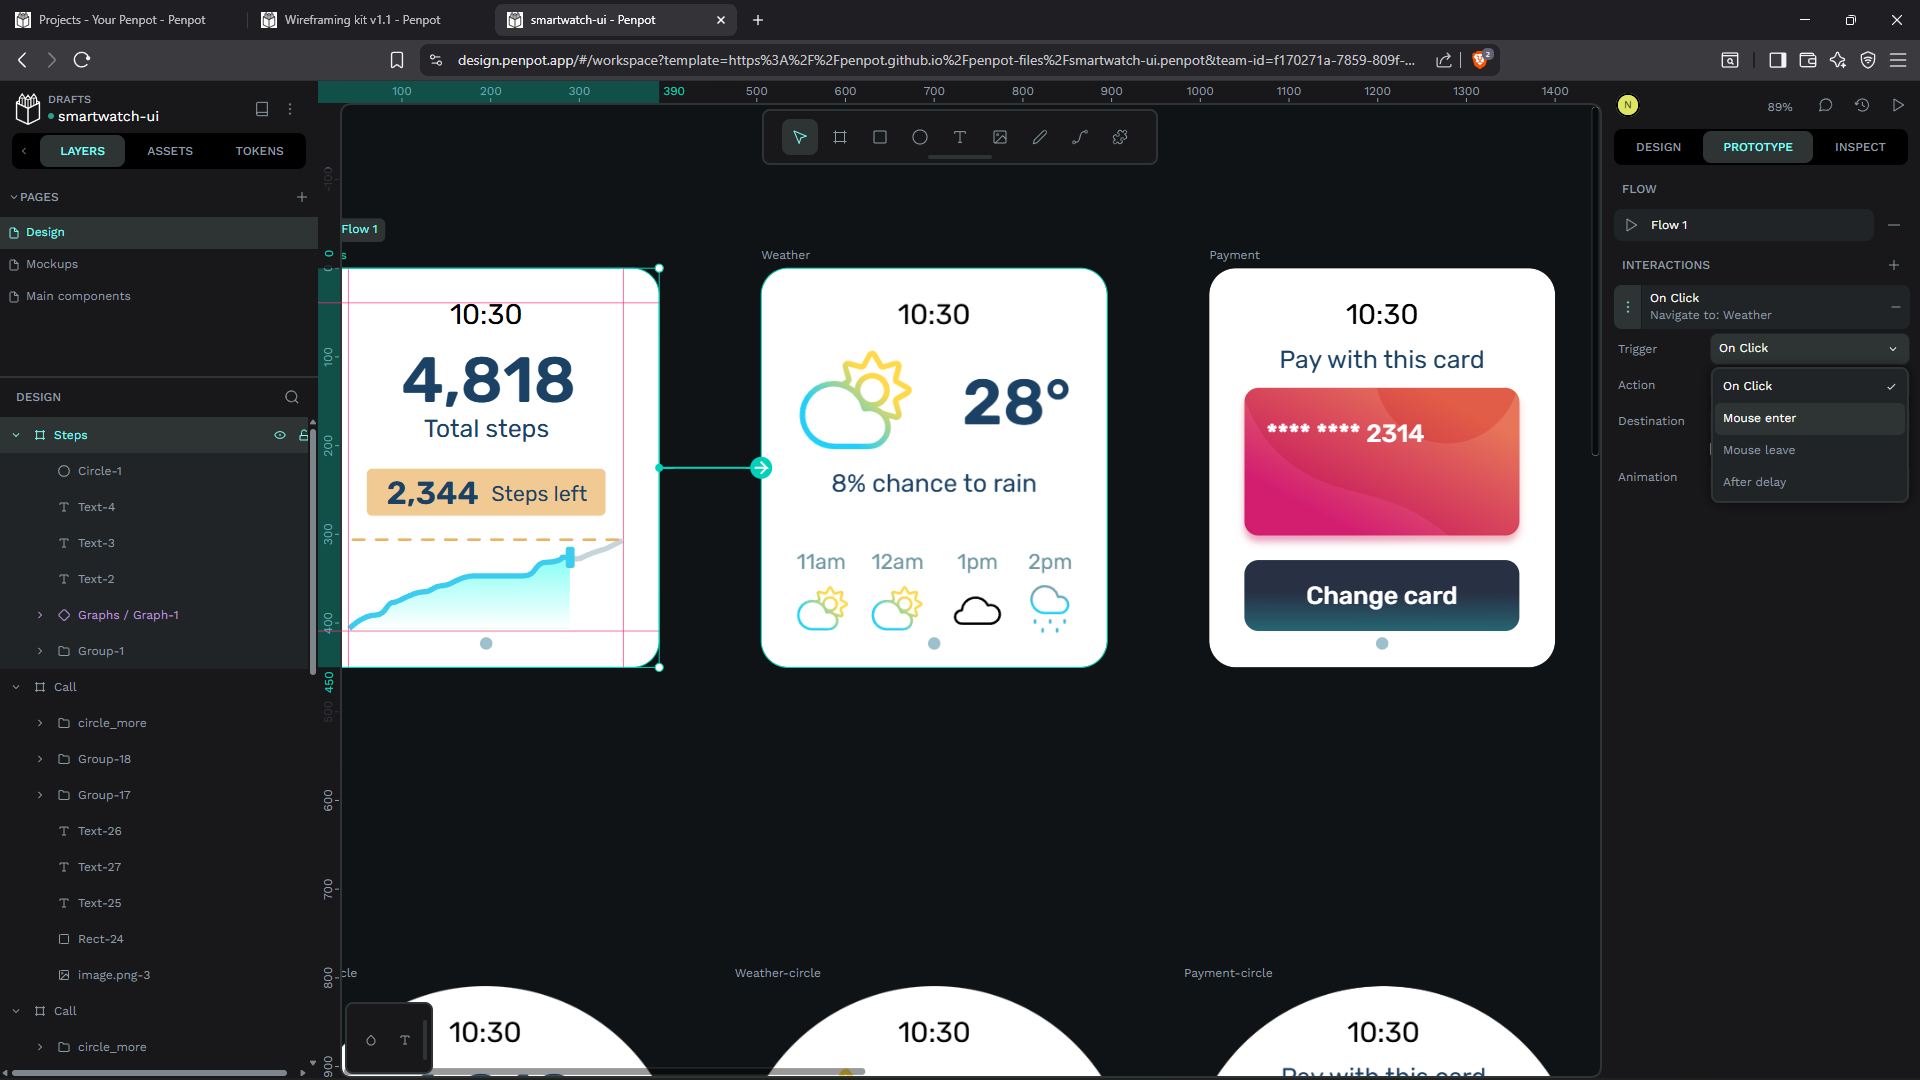Select the Text tool in toolbar
Image resolution: width=1920 pixels, height=1080 pixels.
(960, 137)
